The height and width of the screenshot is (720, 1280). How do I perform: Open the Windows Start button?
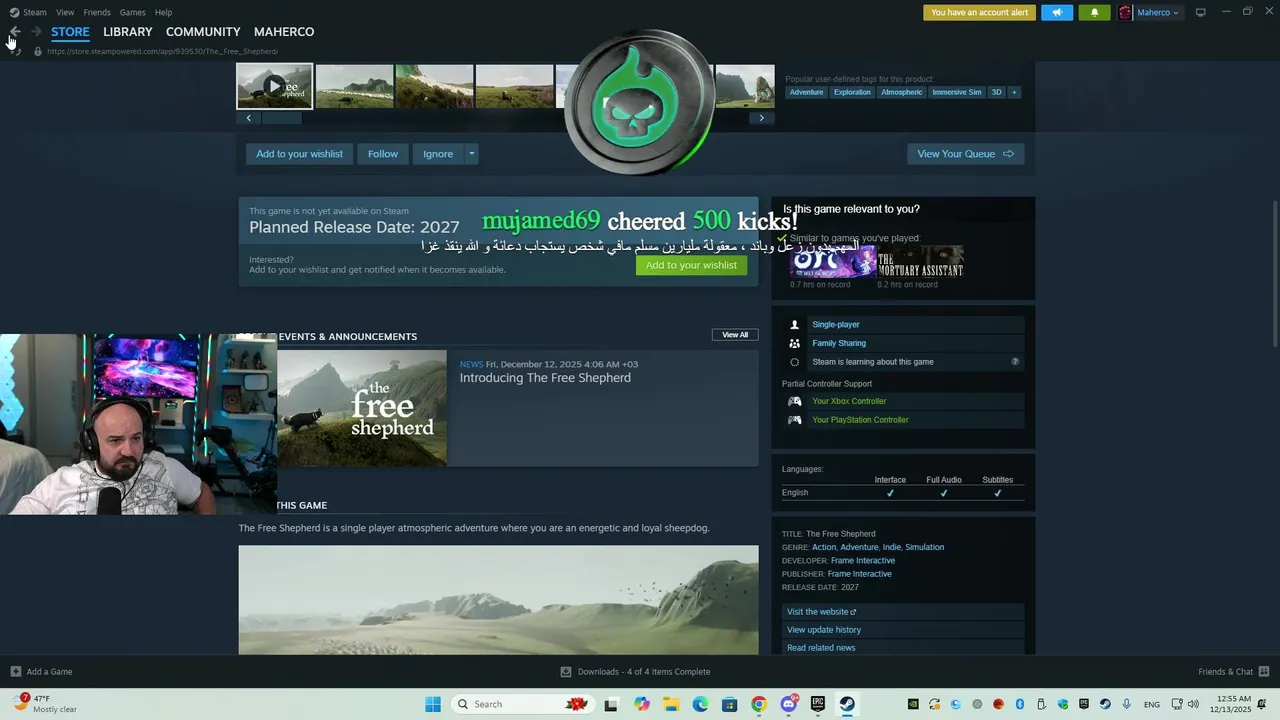point(432,704)
